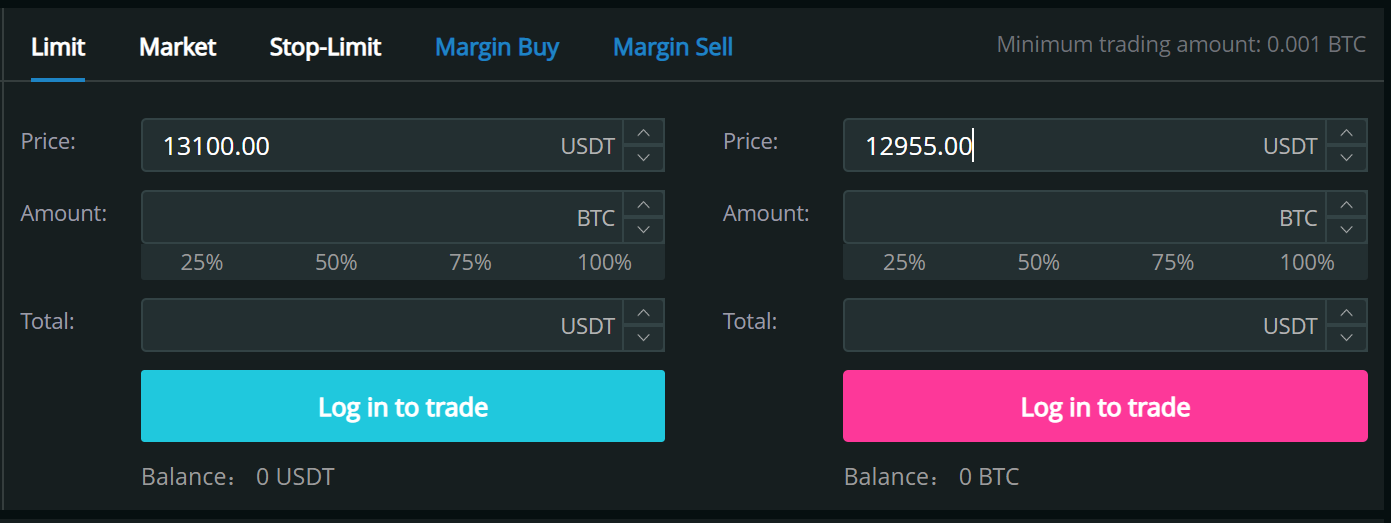Click the up arrow on buy Price field

[643, 133]
